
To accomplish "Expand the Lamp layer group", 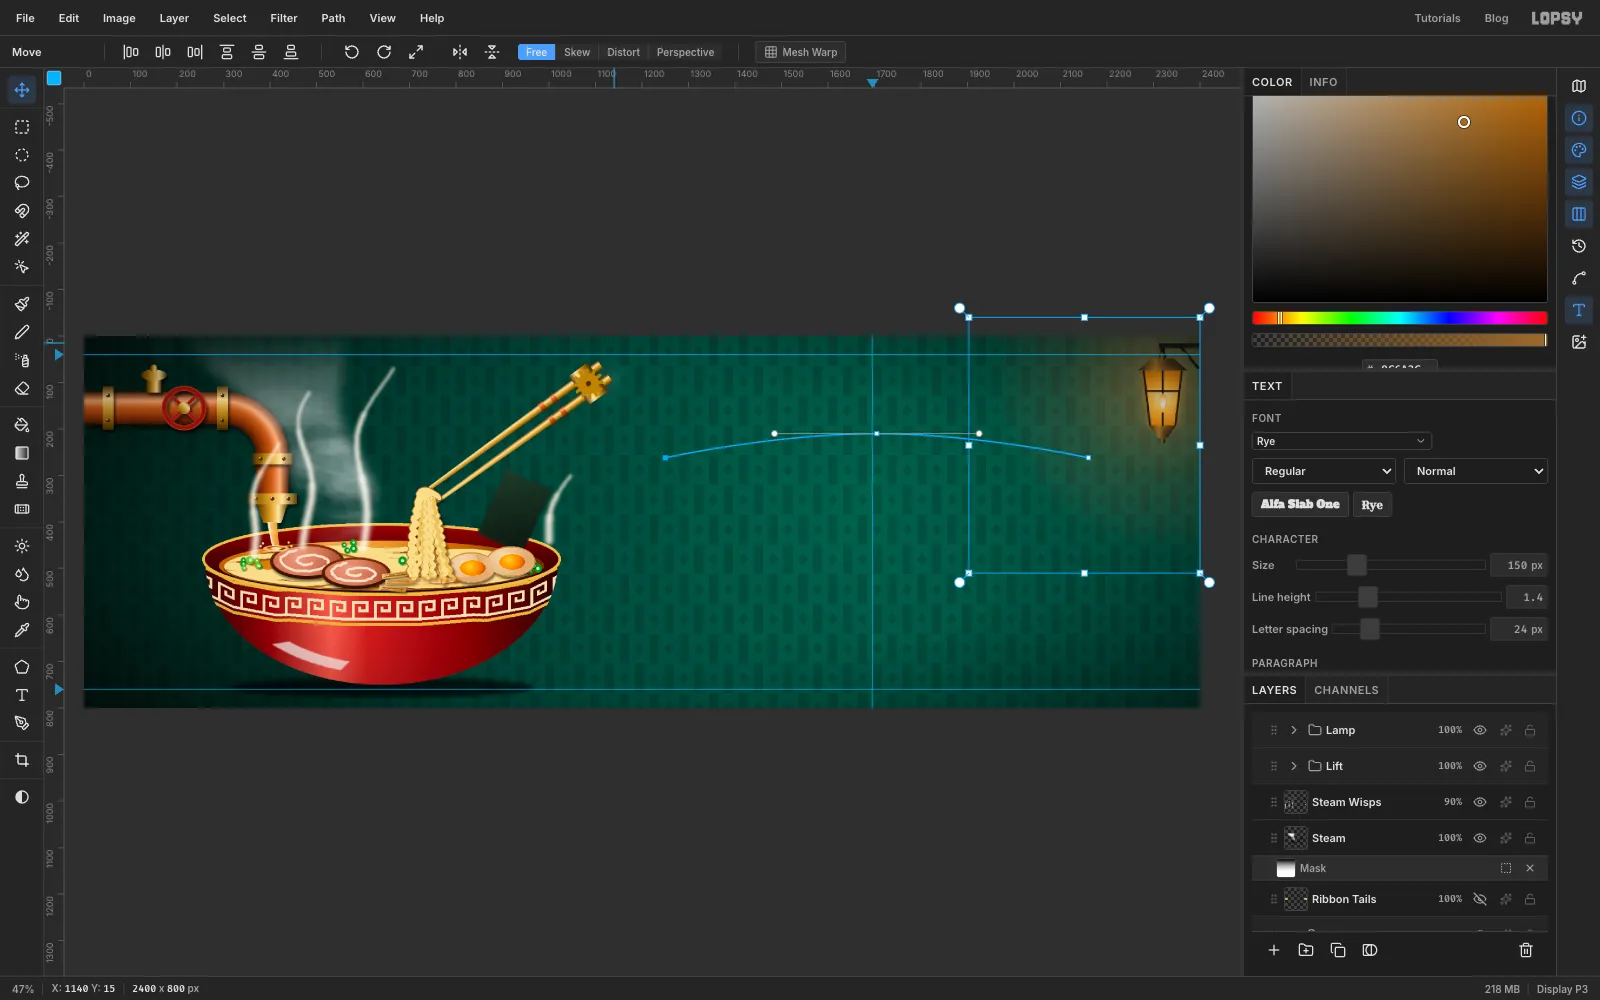I will 1294,730.
